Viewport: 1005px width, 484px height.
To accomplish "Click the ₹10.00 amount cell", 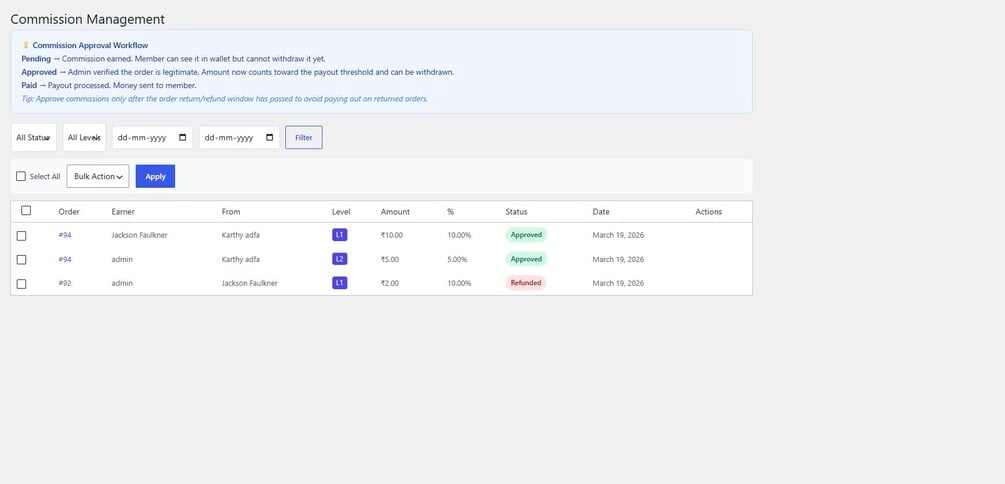I will tap(392, 235).
